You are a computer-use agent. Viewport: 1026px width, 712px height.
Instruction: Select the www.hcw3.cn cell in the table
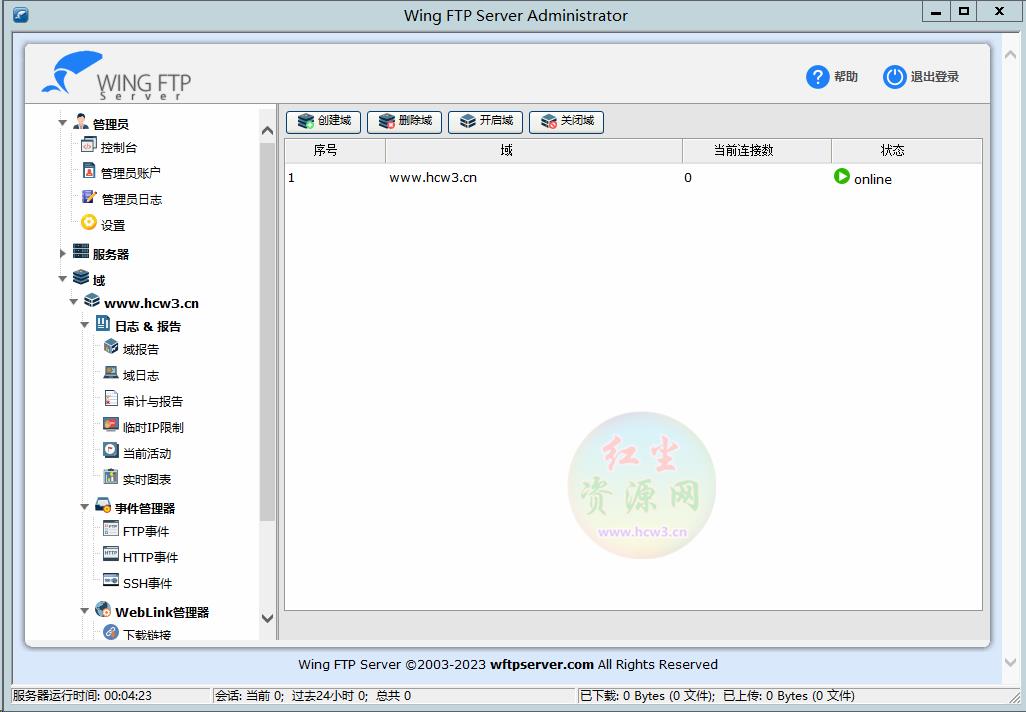click(x=433, y=177)
